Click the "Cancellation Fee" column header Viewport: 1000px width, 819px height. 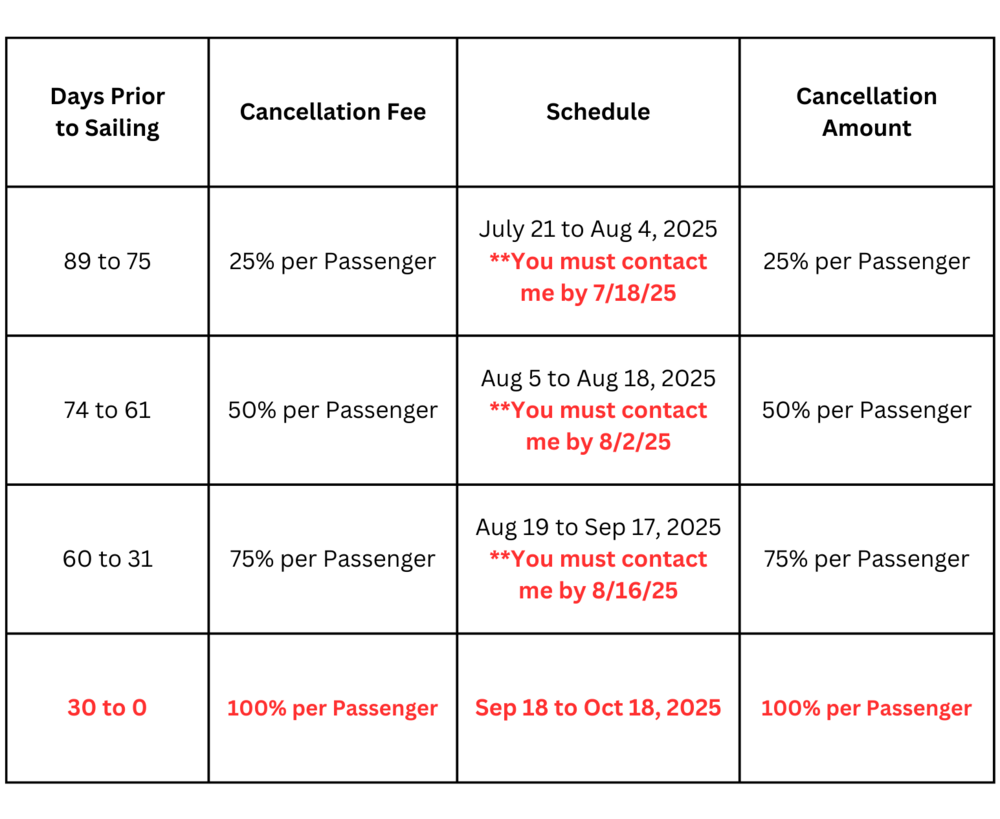[x=333, y=112]
